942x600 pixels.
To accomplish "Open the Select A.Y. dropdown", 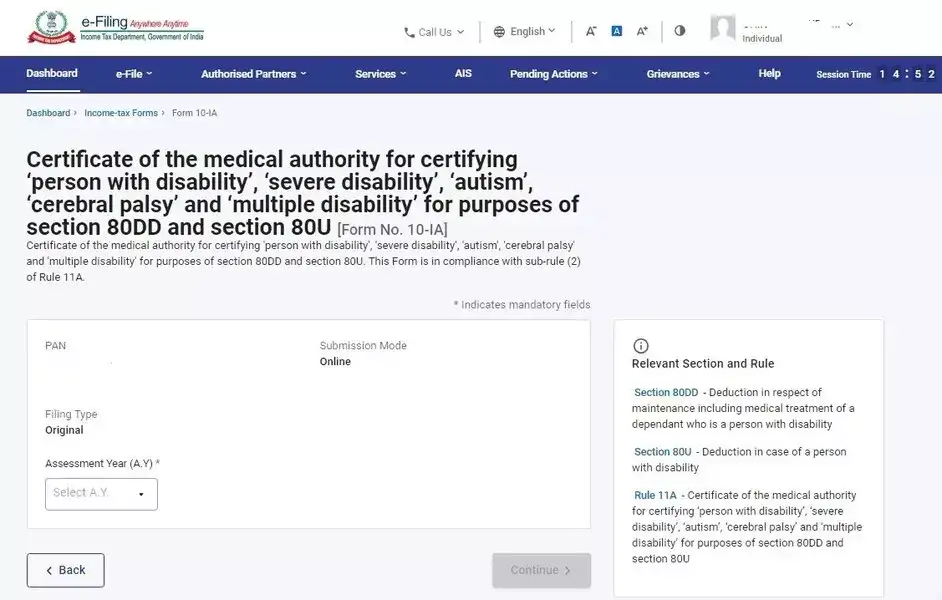I will pyautogui.click(x=100, y=493).
